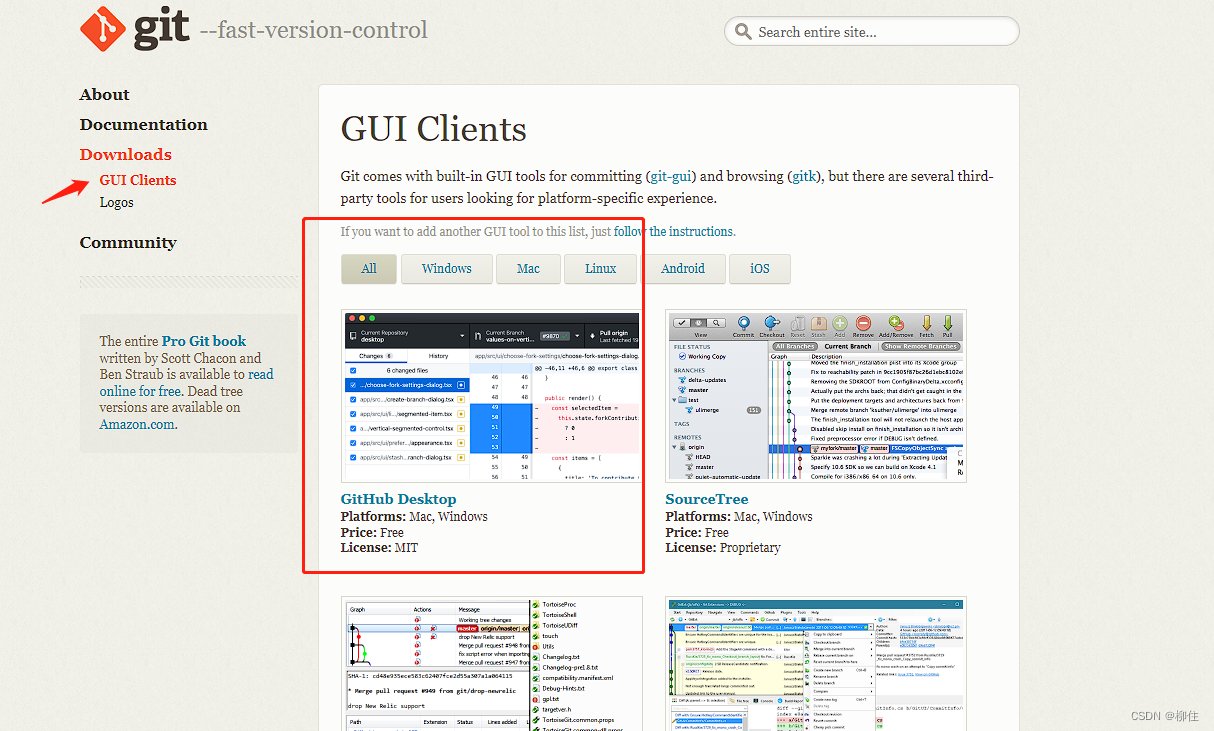Image resolution: width=1214 pixels, height=731 pixels.
Task: Open the SourceTree screenshot thumbnail
Action: [x=816, y=396]
